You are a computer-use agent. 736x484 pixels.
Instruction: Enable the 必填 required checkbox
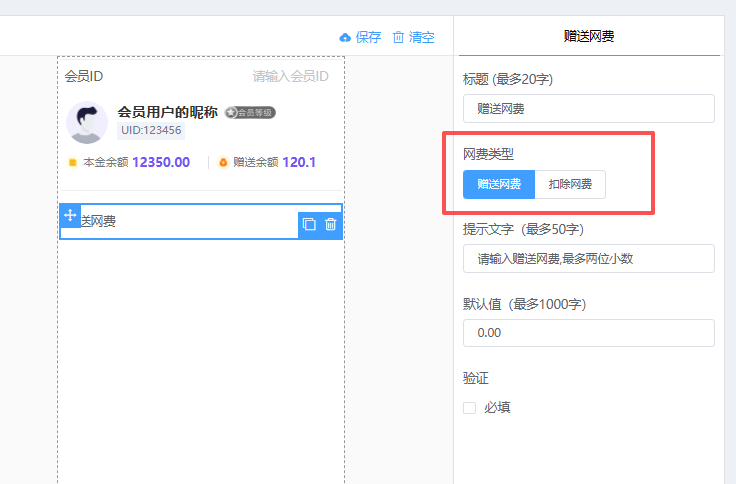[469, 407]
